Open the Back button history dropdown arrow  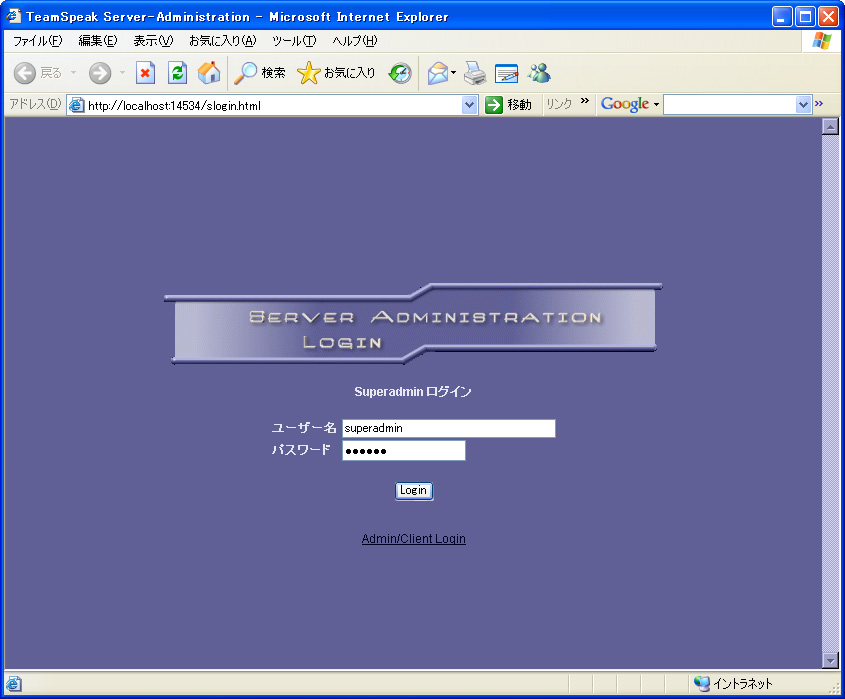tap(73, 73)
